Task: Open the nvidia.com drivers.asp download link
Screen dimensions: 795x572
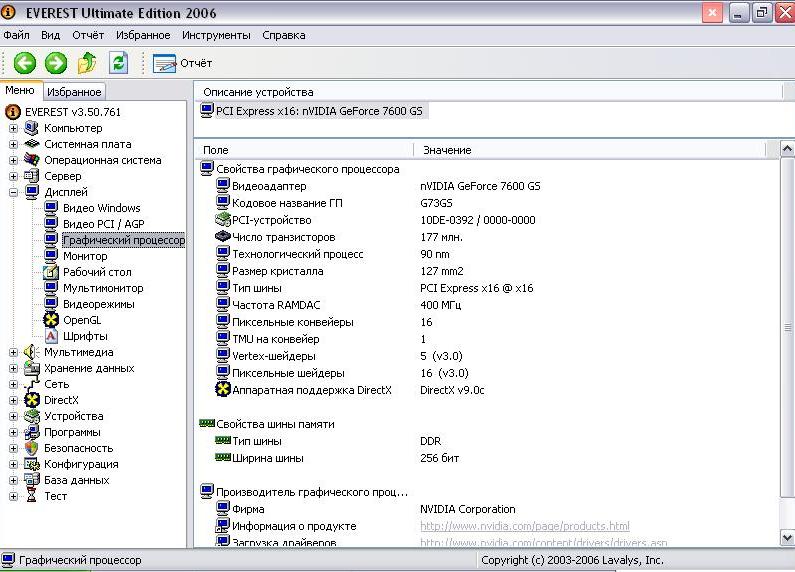Action: (544, 543)
